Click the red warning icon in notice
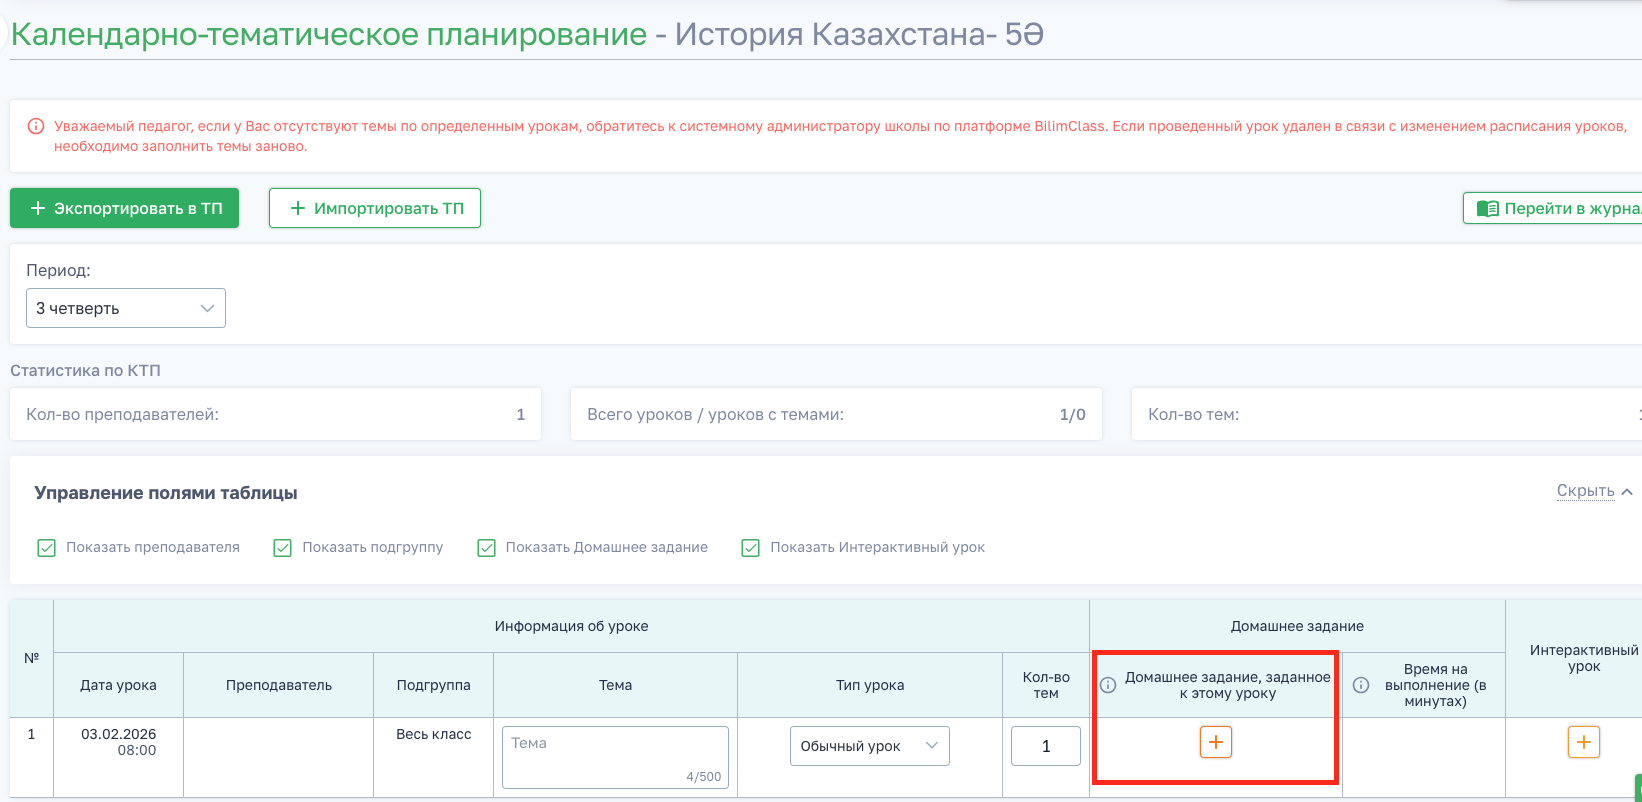 tap(36, 127)
